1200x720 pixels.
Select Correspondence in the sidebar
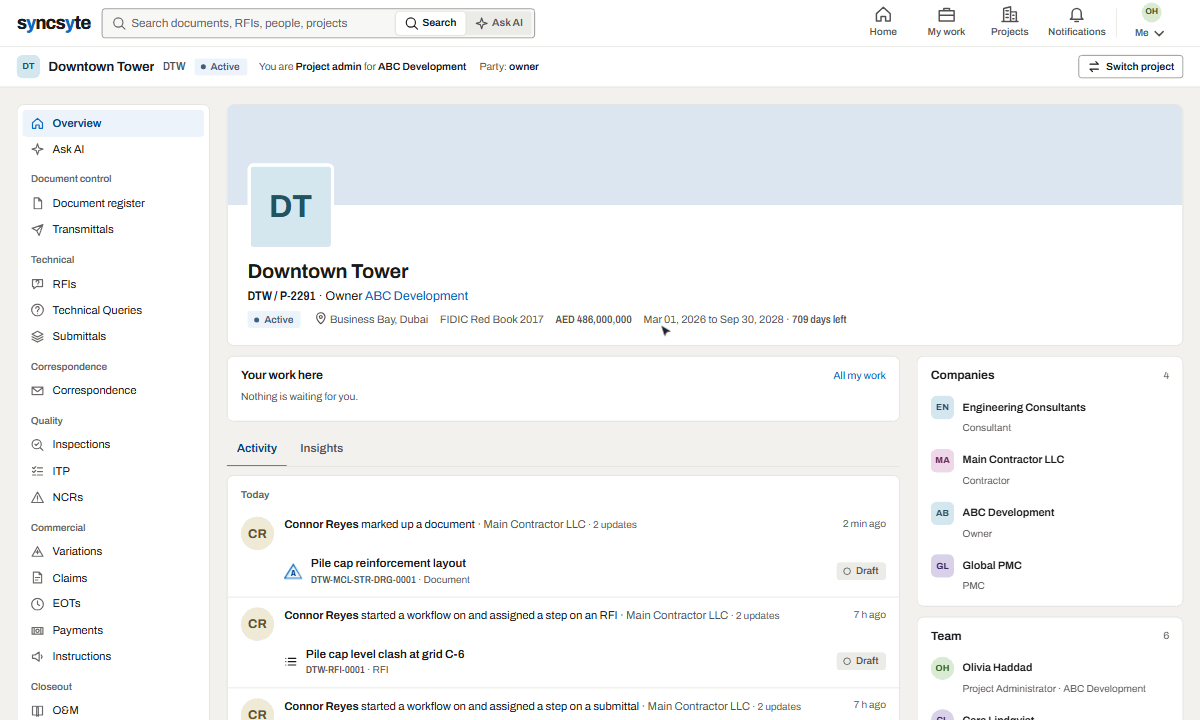(113, 390)
